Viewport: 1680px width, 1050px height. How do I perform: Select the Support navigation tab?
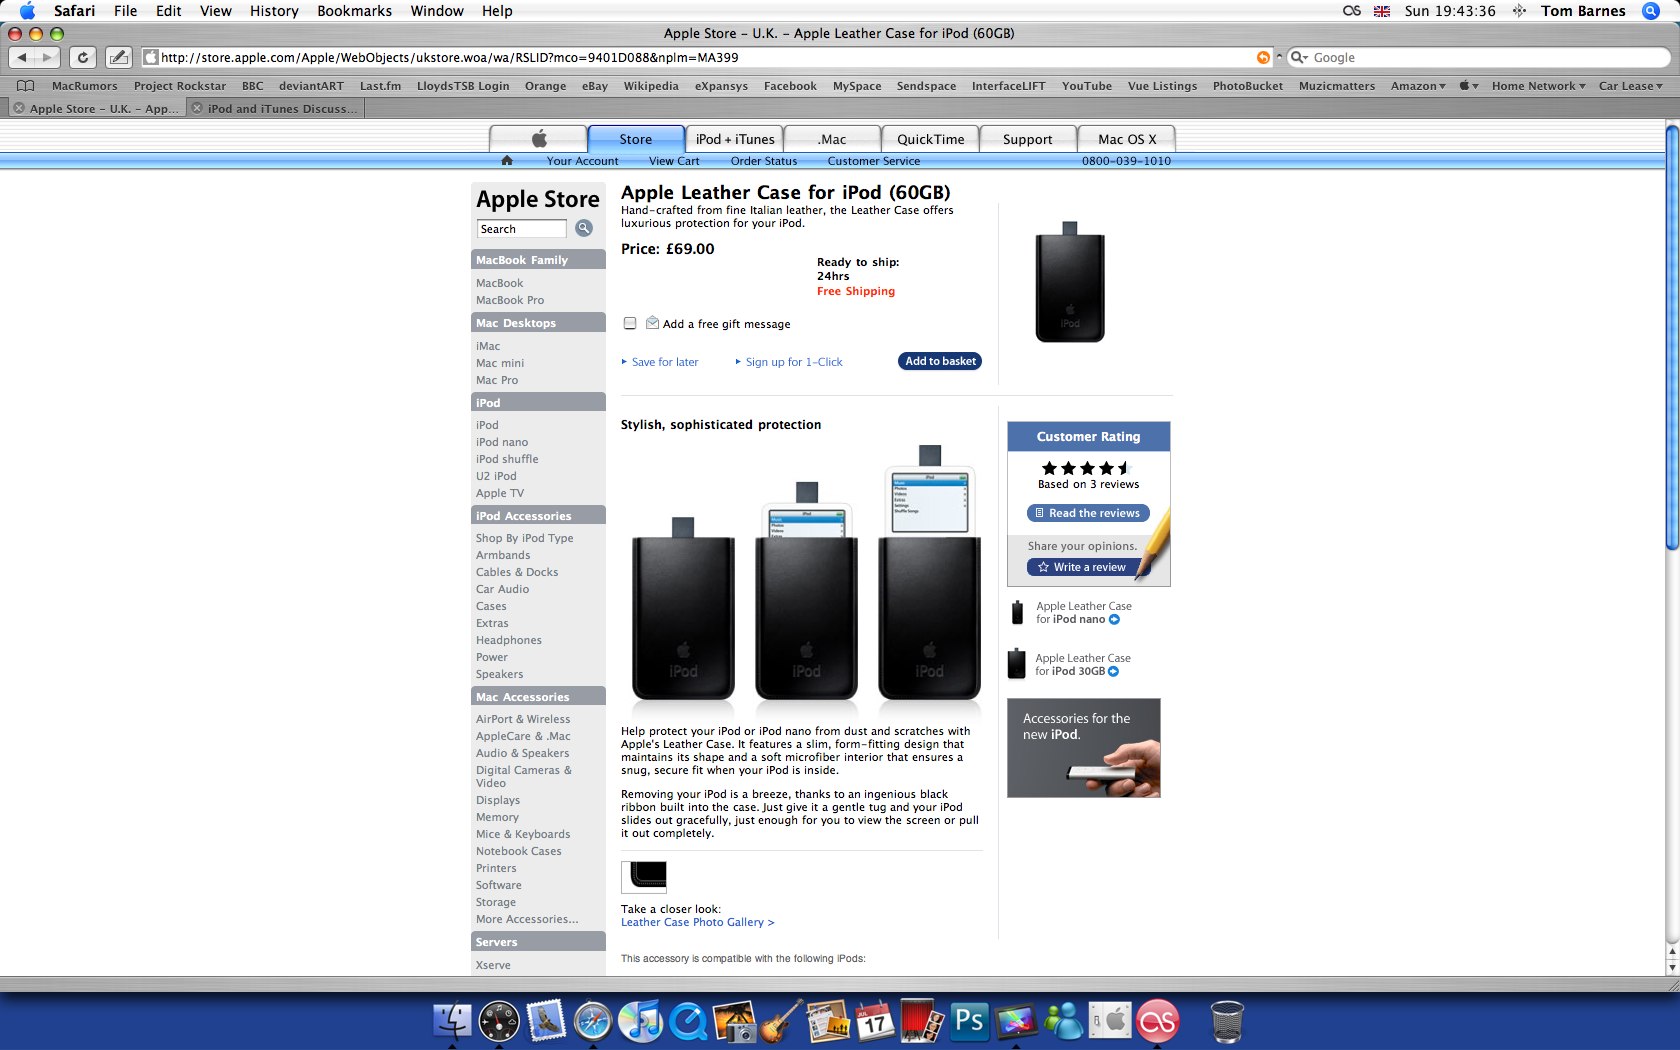click(x=1027, y=139)
